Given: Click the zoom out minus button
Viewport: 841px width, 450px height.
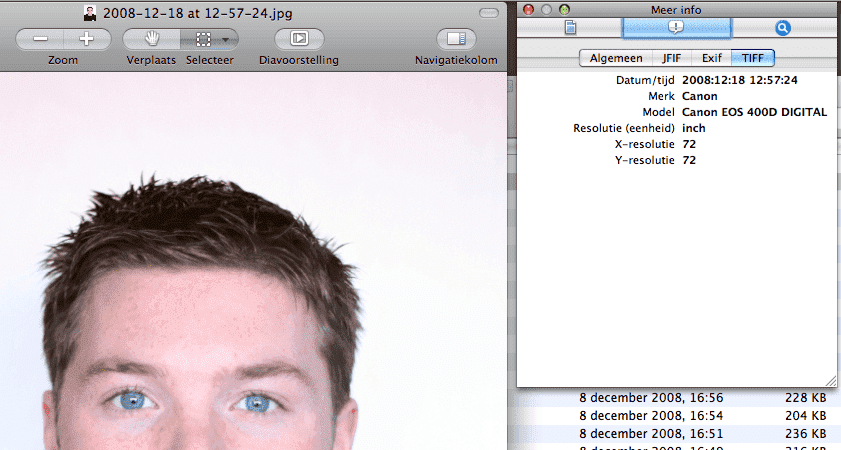Looking at the screenshot, I should [x=41, y=39].
